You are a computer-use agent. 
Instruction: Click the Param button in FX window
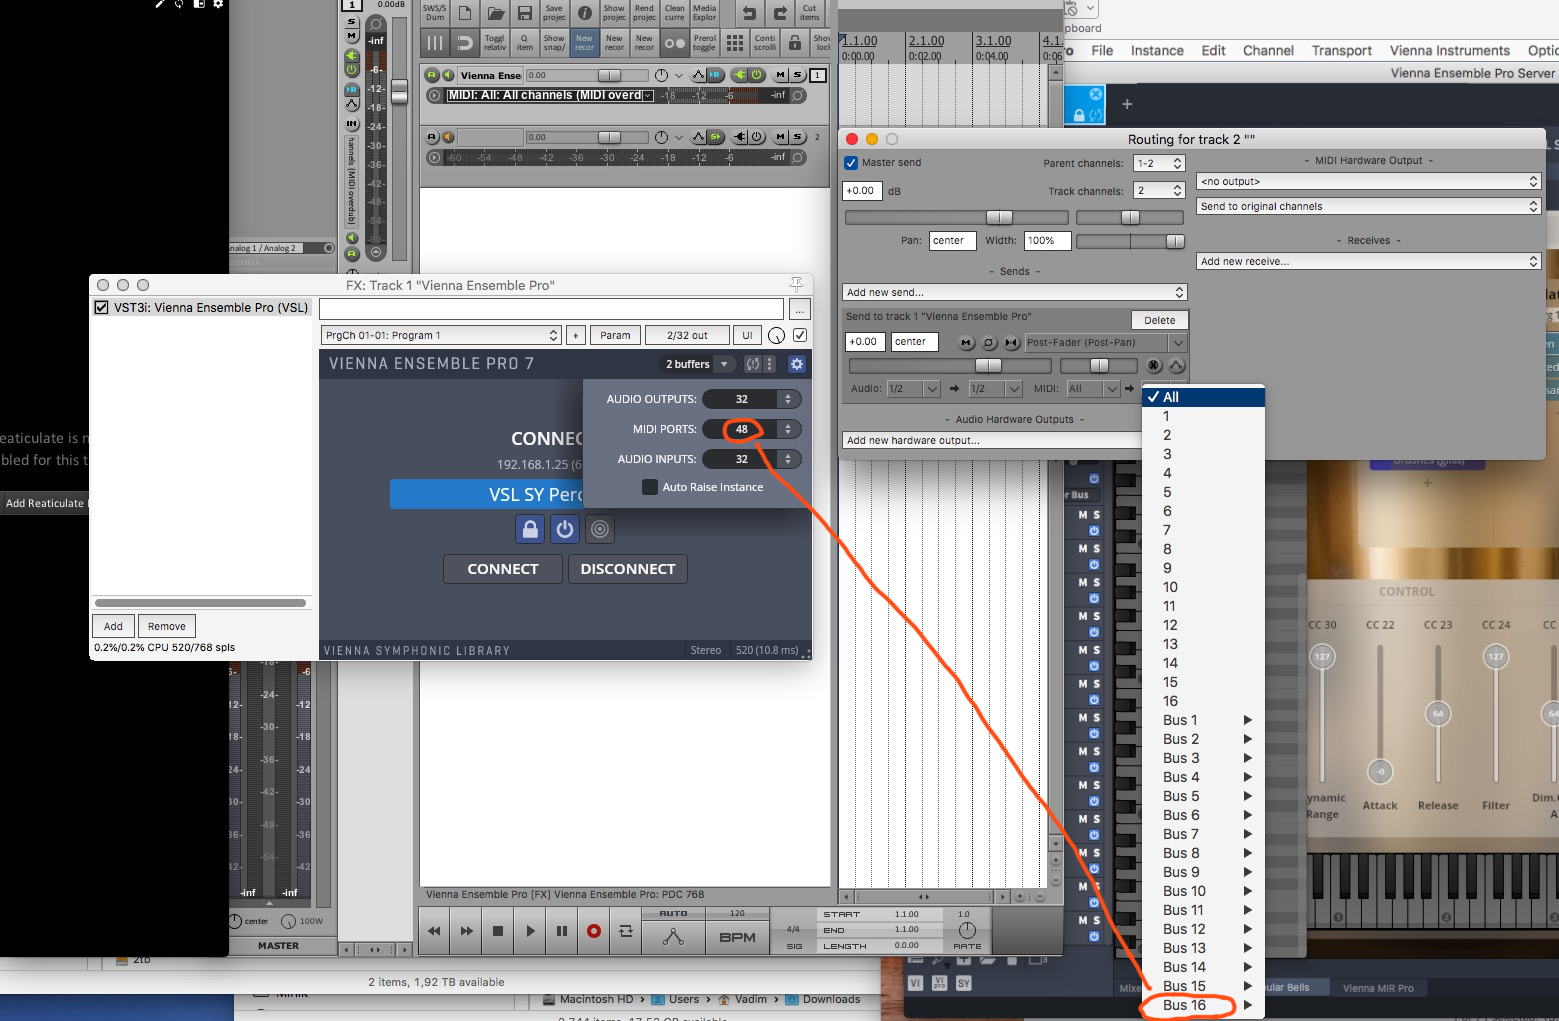coord(615,335)
